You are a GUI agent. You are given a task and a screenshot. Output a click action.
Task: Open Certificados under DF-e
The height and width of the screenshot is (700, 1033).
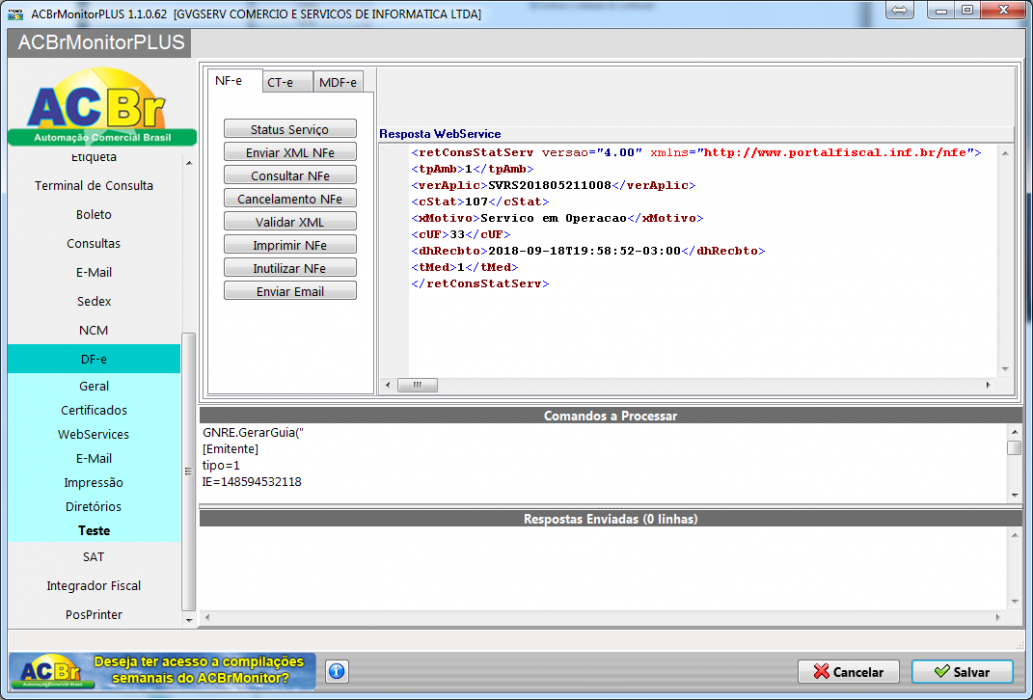[94, 410]
